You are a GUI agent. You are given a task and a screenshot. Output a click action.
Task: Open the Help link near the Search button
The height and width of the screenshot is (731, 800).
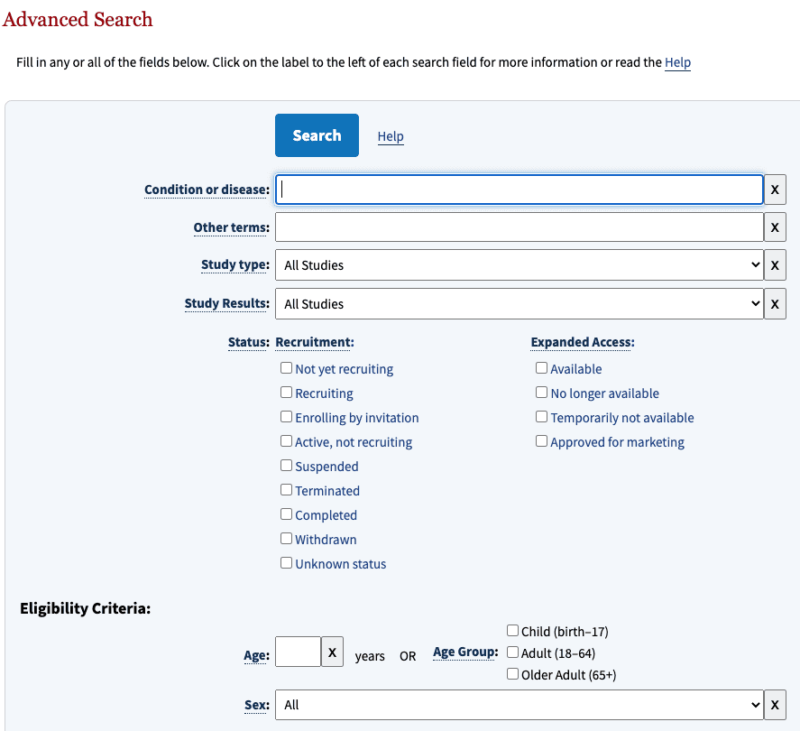[x=390, y=136]
